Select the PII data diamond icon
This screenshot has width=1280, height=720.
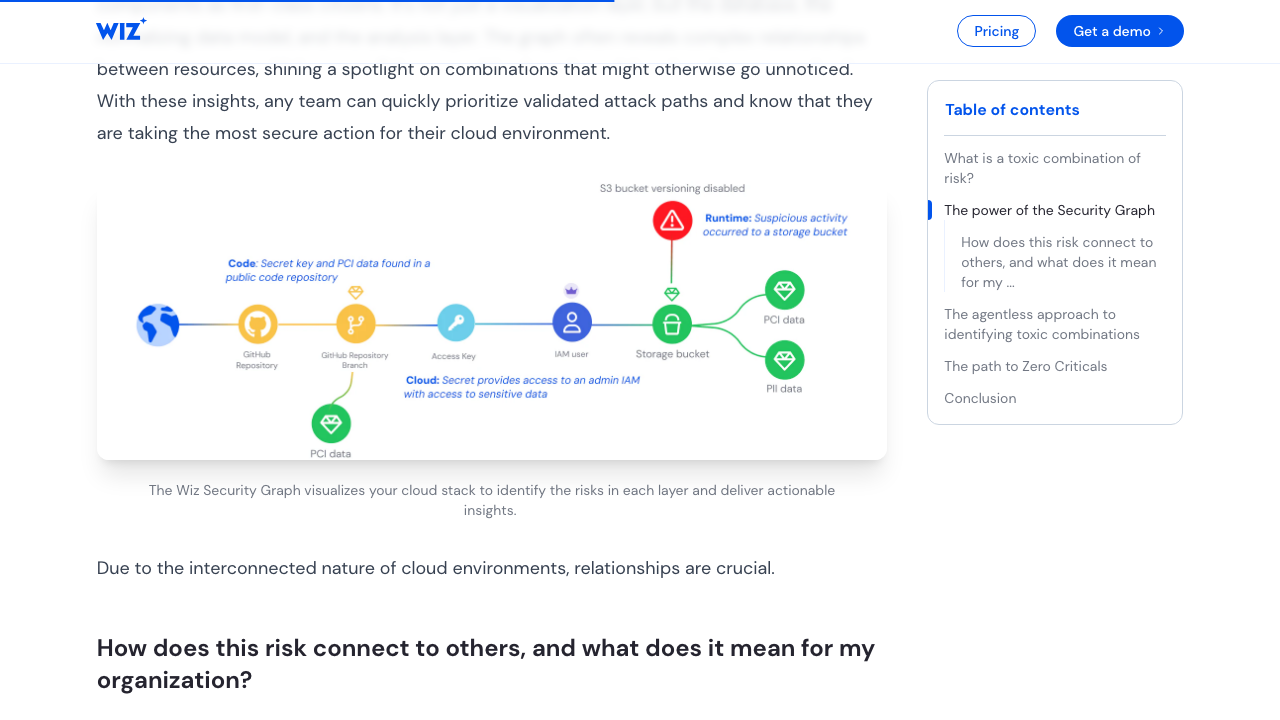point(785,360)
